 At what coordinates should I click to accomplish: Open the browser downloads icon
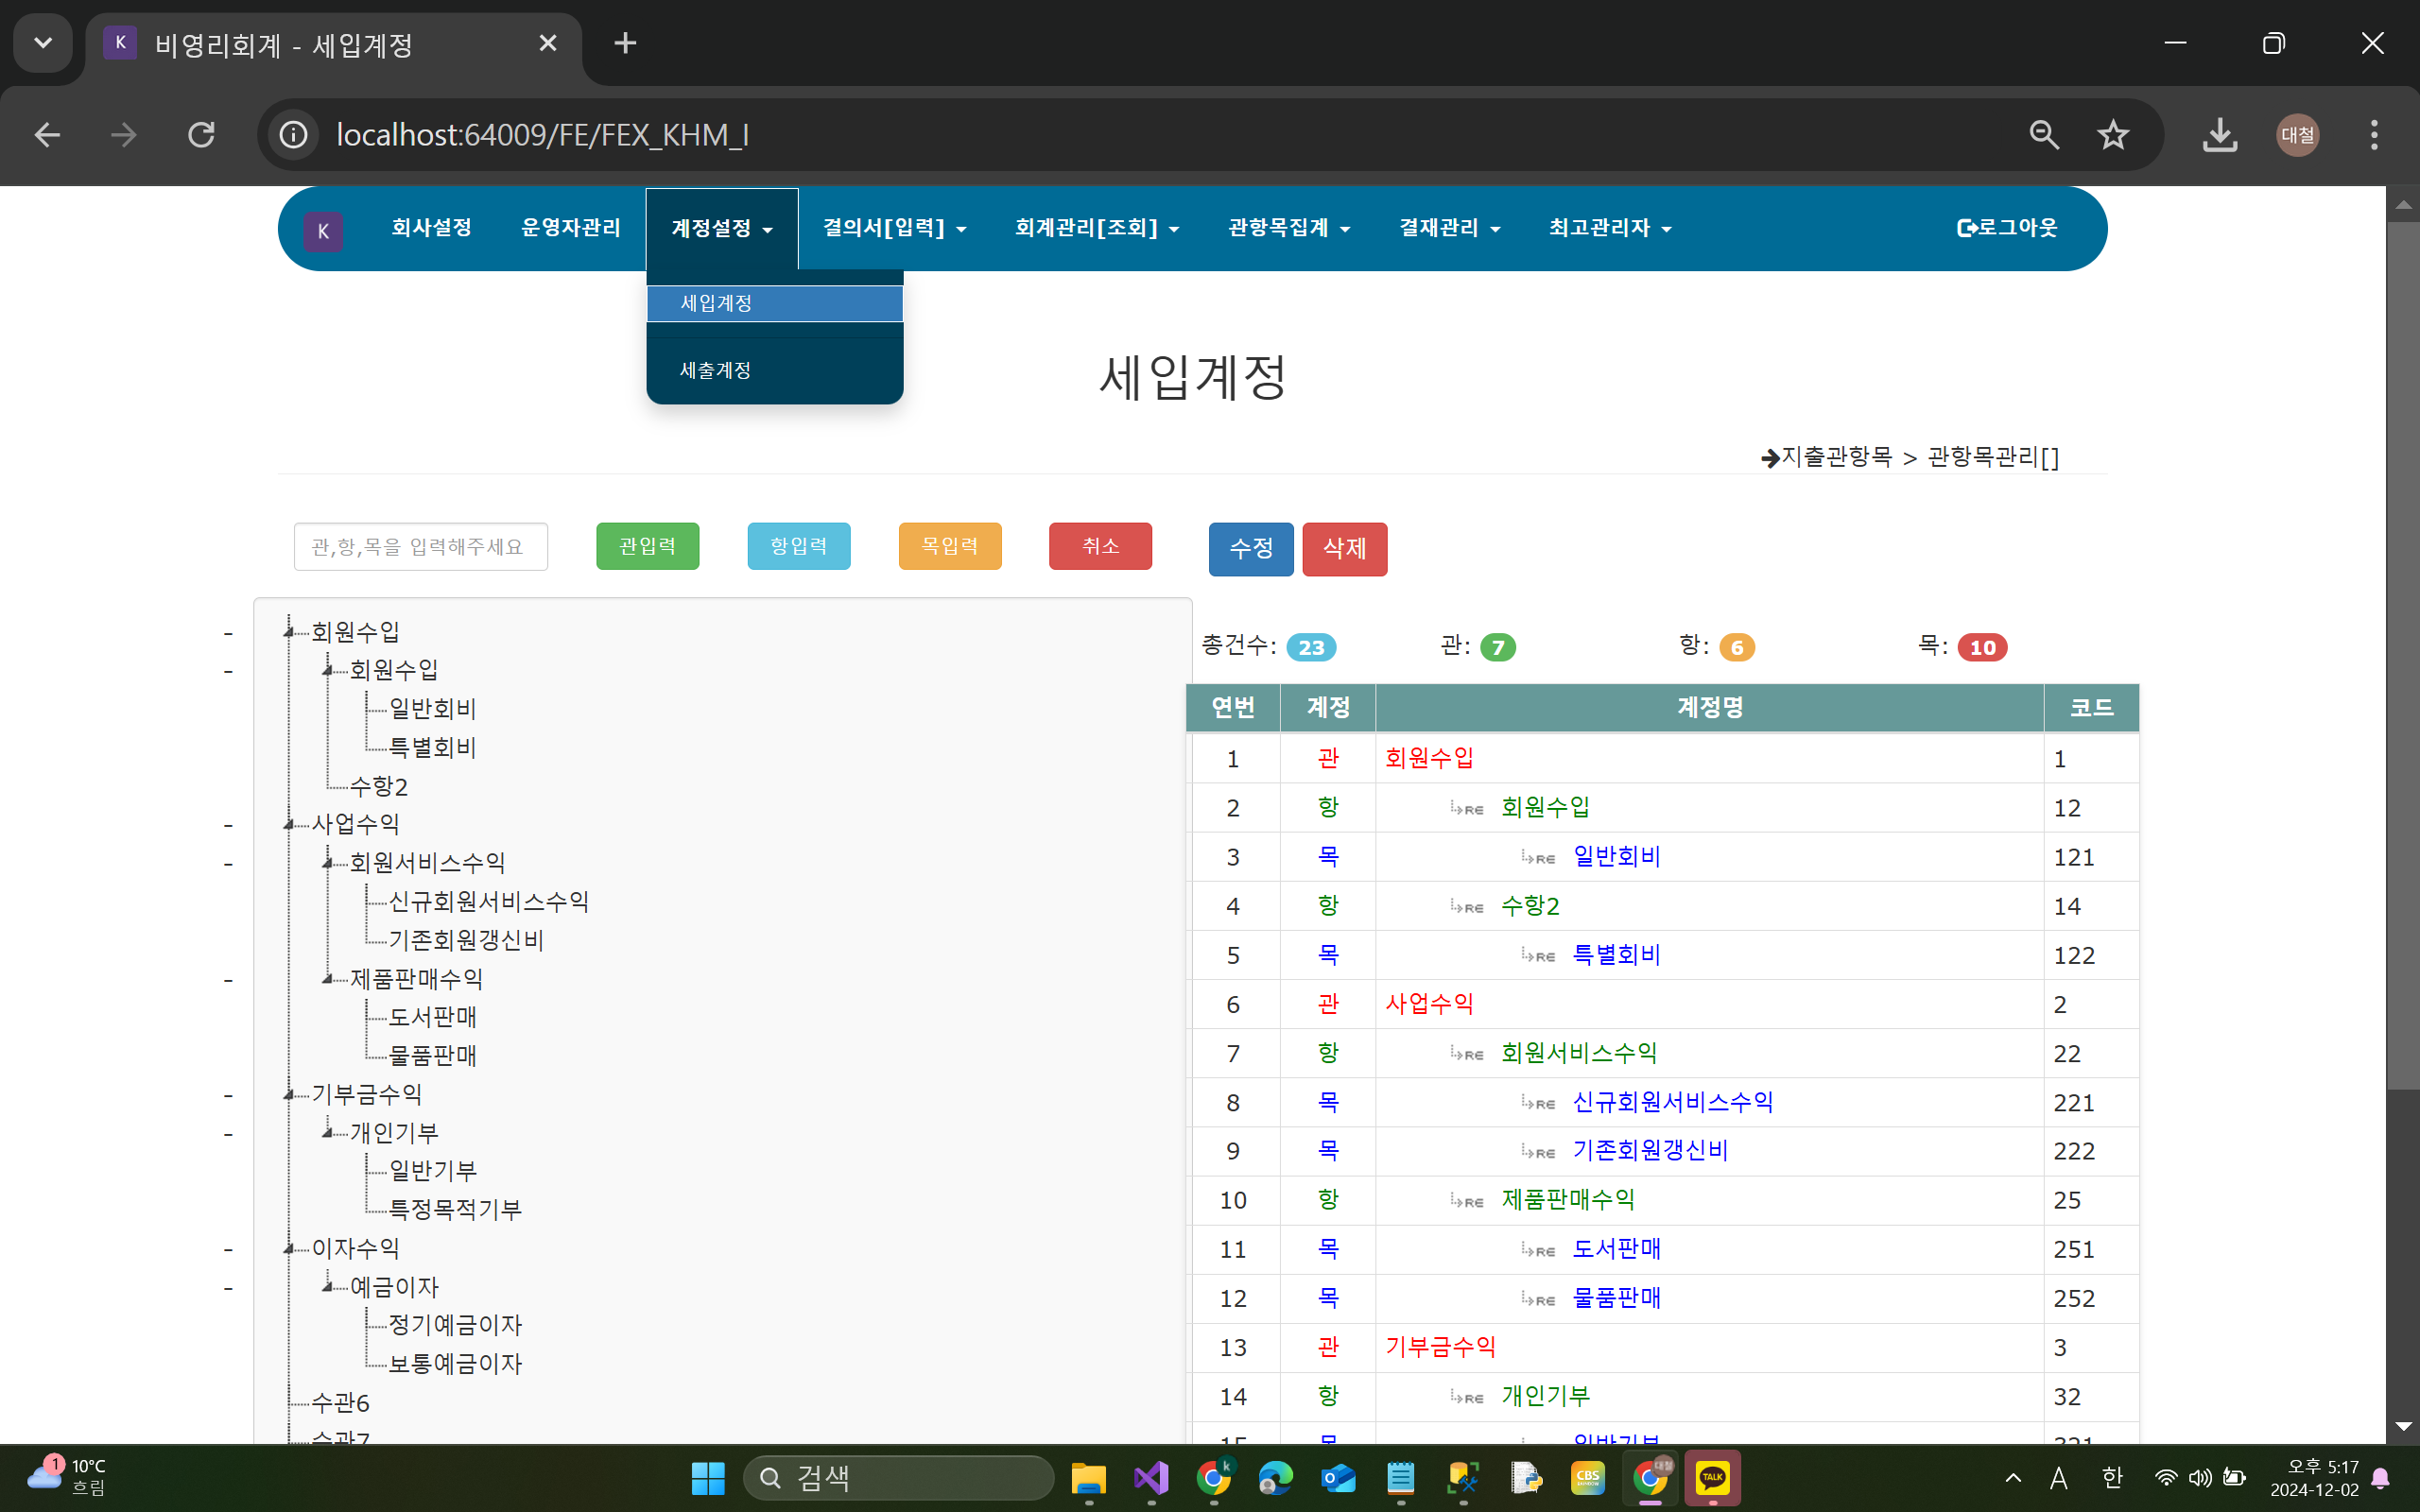[x=2220, y=134]
